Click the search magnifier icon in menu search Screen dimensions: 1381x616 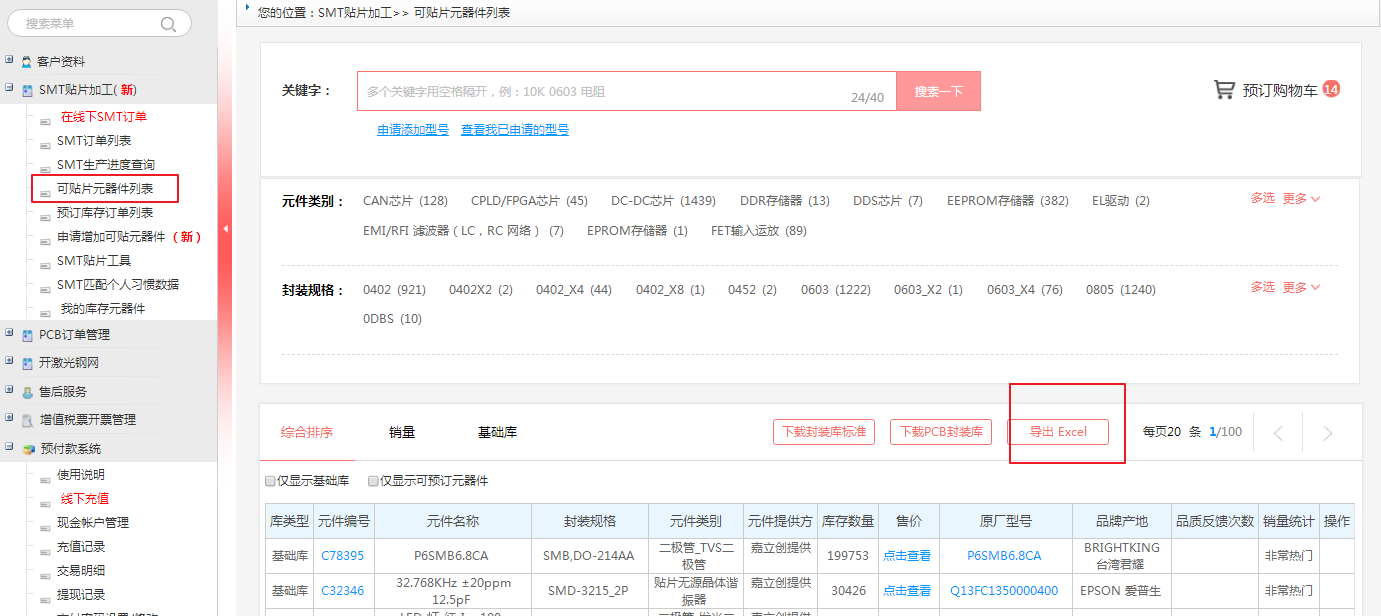(168, 24)
